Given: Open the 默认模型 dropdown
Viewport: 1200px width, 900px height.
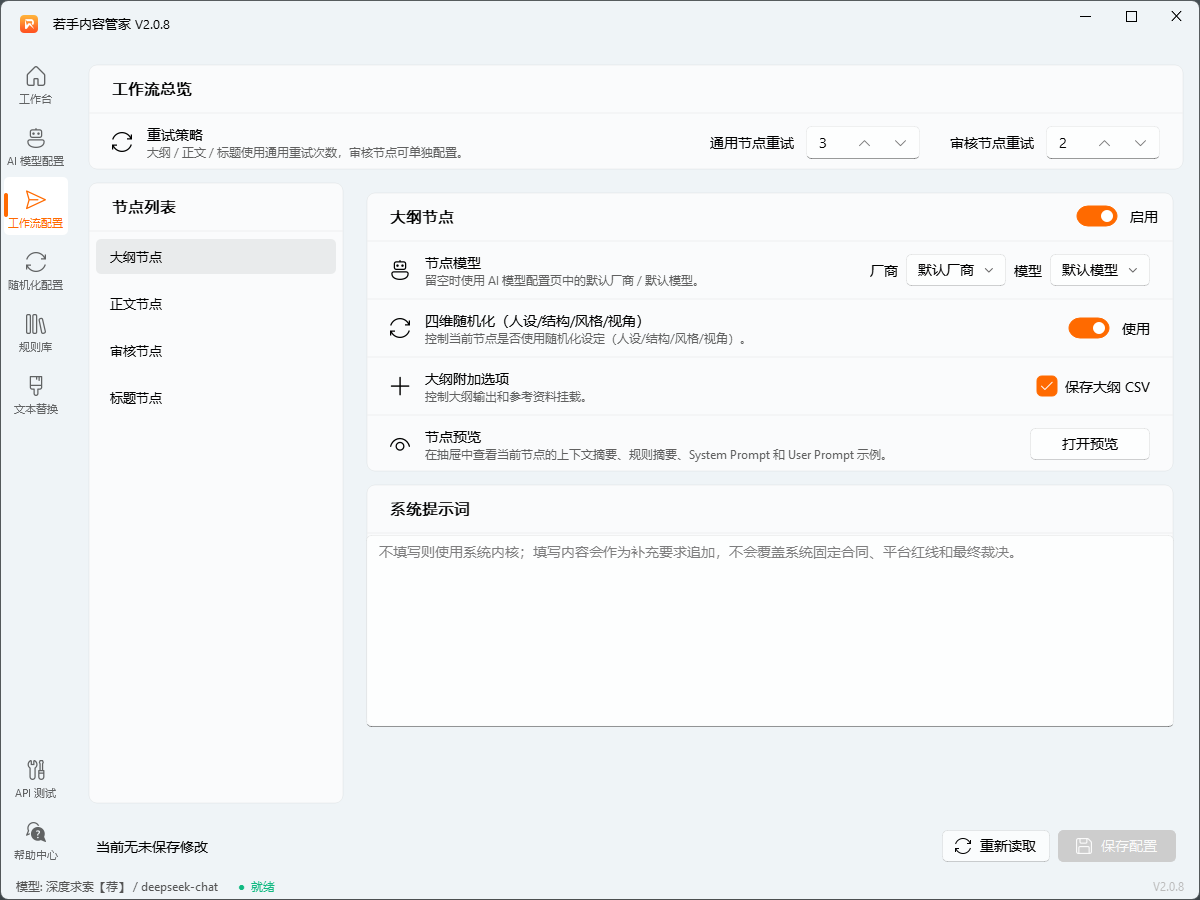Looking at the screenshot, I should (x=1099, y=269).
